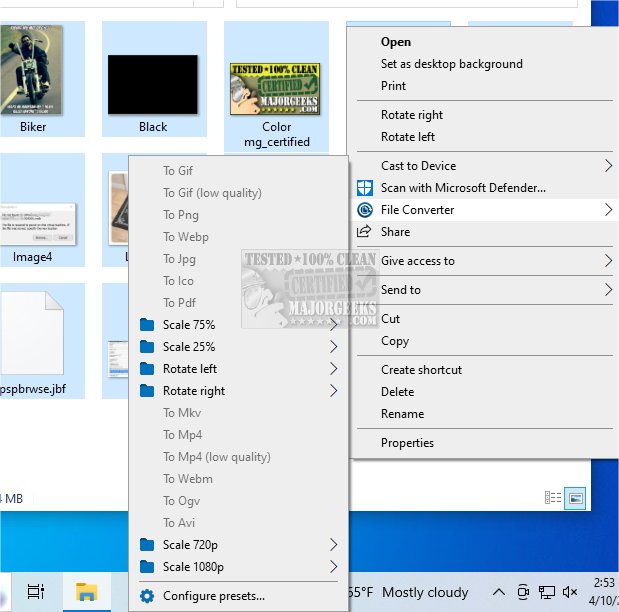The image size is (619, 612).
Task: Open File Explorer from the taskbar
Action: 86,592
